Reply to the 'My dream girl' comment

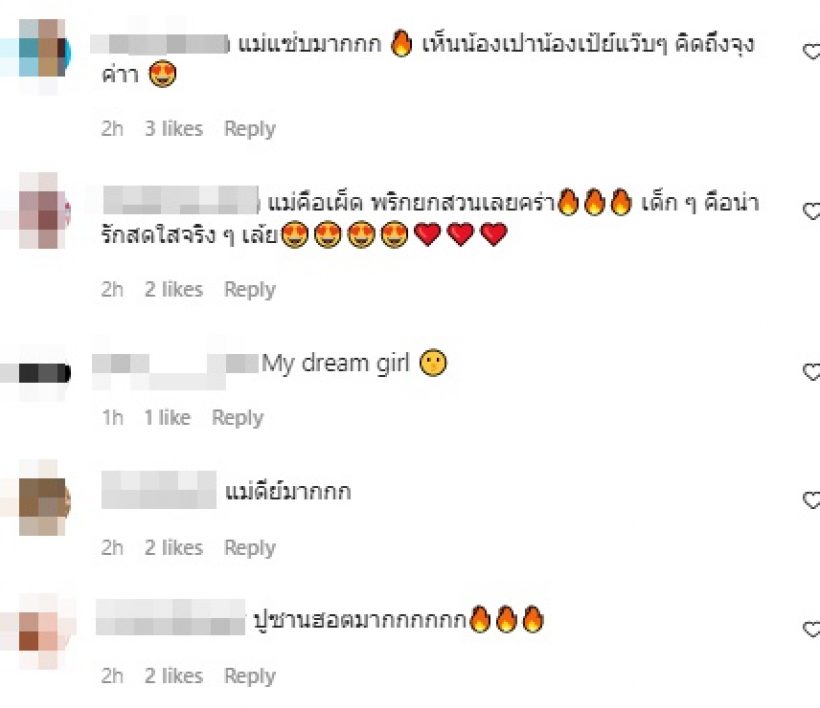coord(237,418)
